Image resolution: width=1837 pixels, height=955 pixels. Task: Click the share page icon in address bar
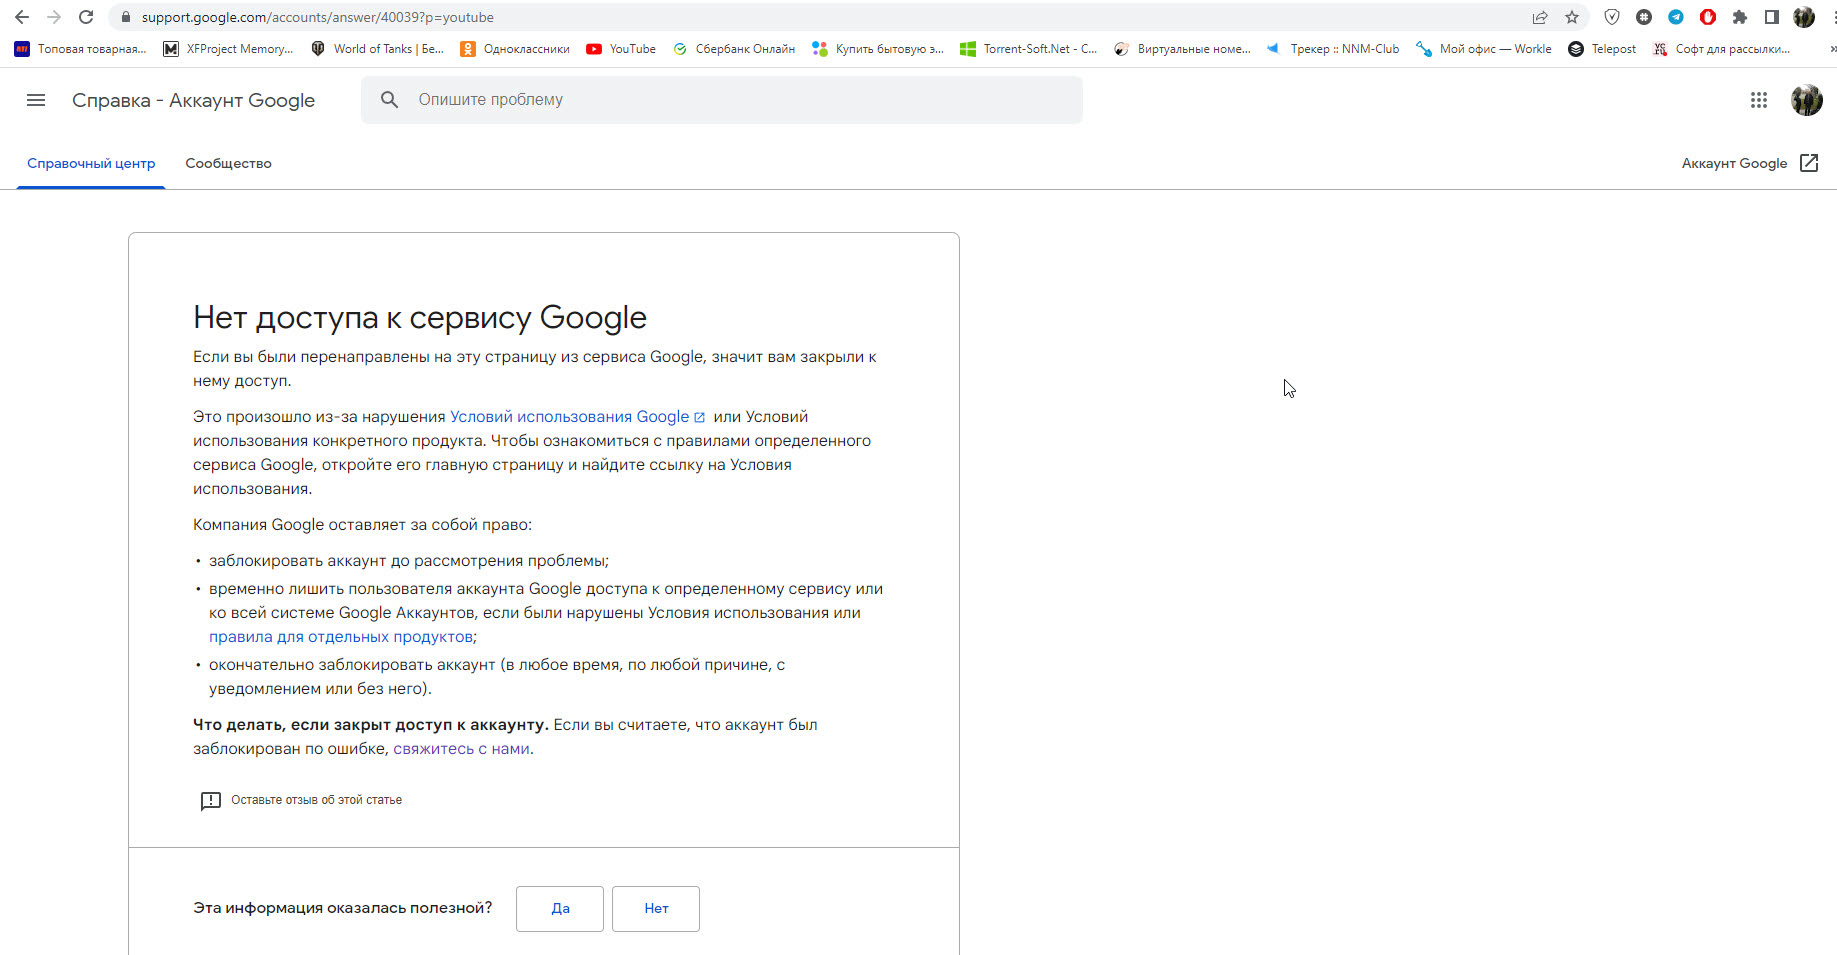pyautogui.click(x=1540, y=17)
